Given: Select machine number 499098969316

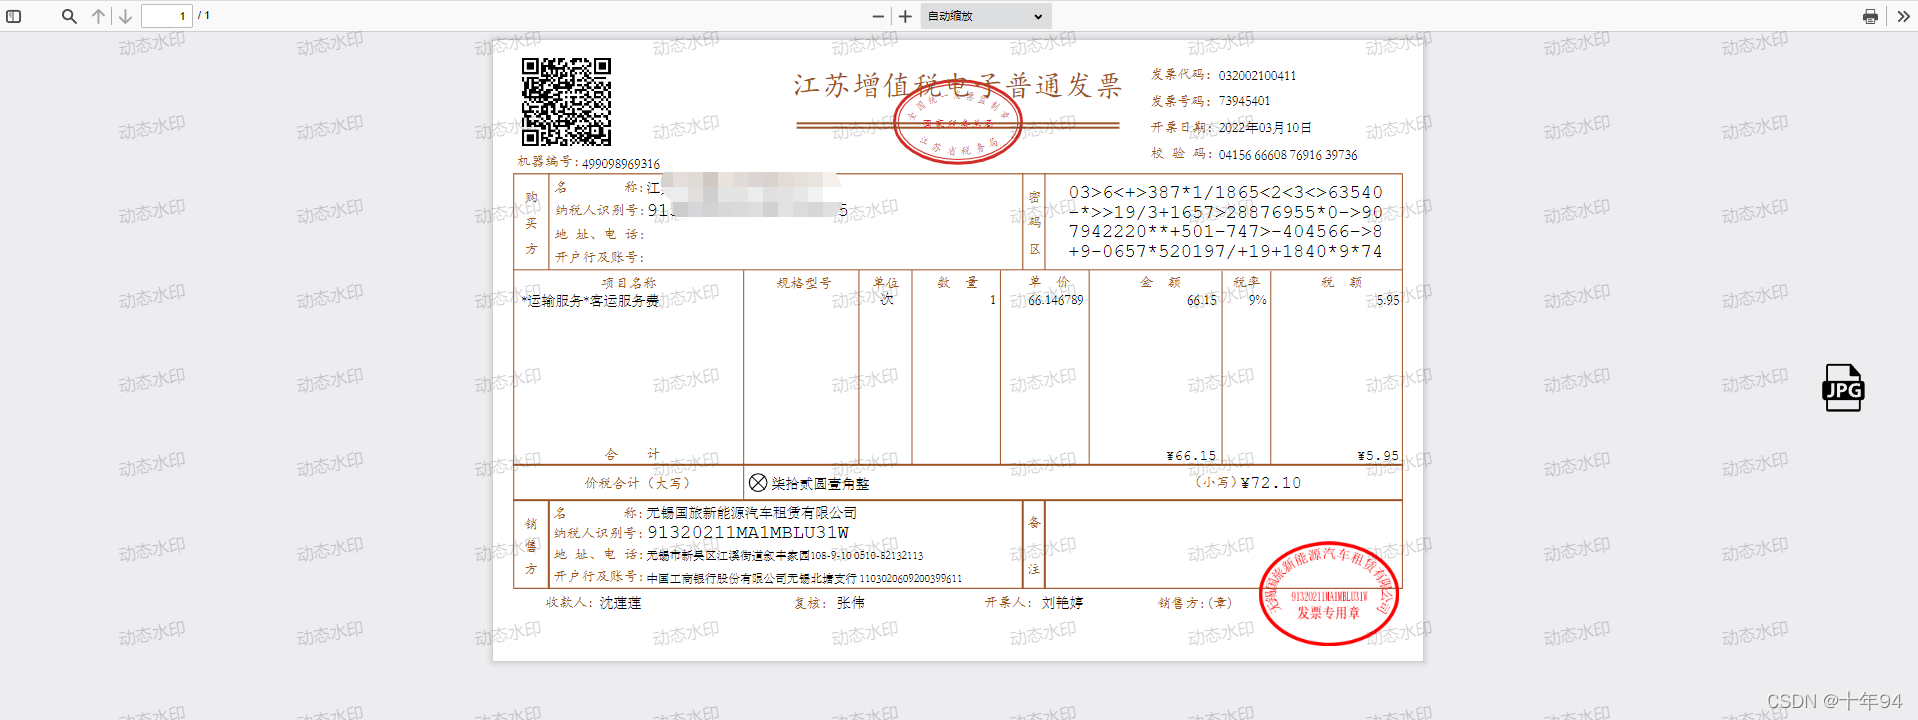Looking at the screenshot, I should click(x=621, y=164).
